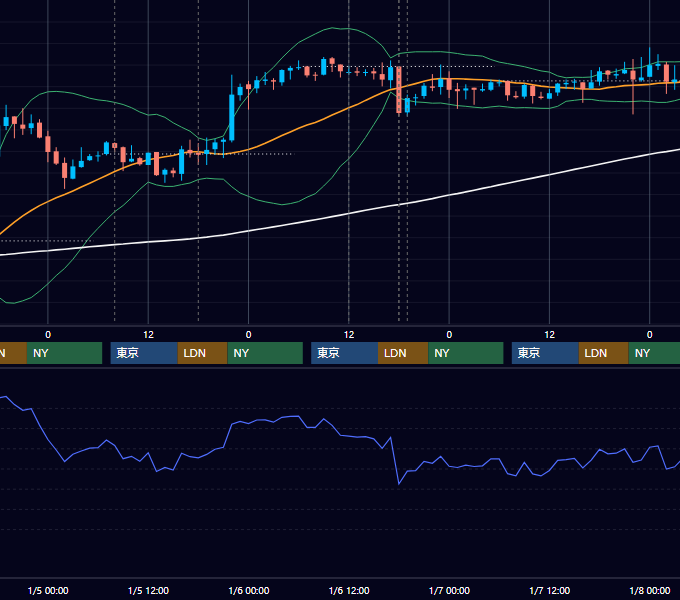Click the 東京 session block on 1/6

pyautogui.click(x=344, y=353)
